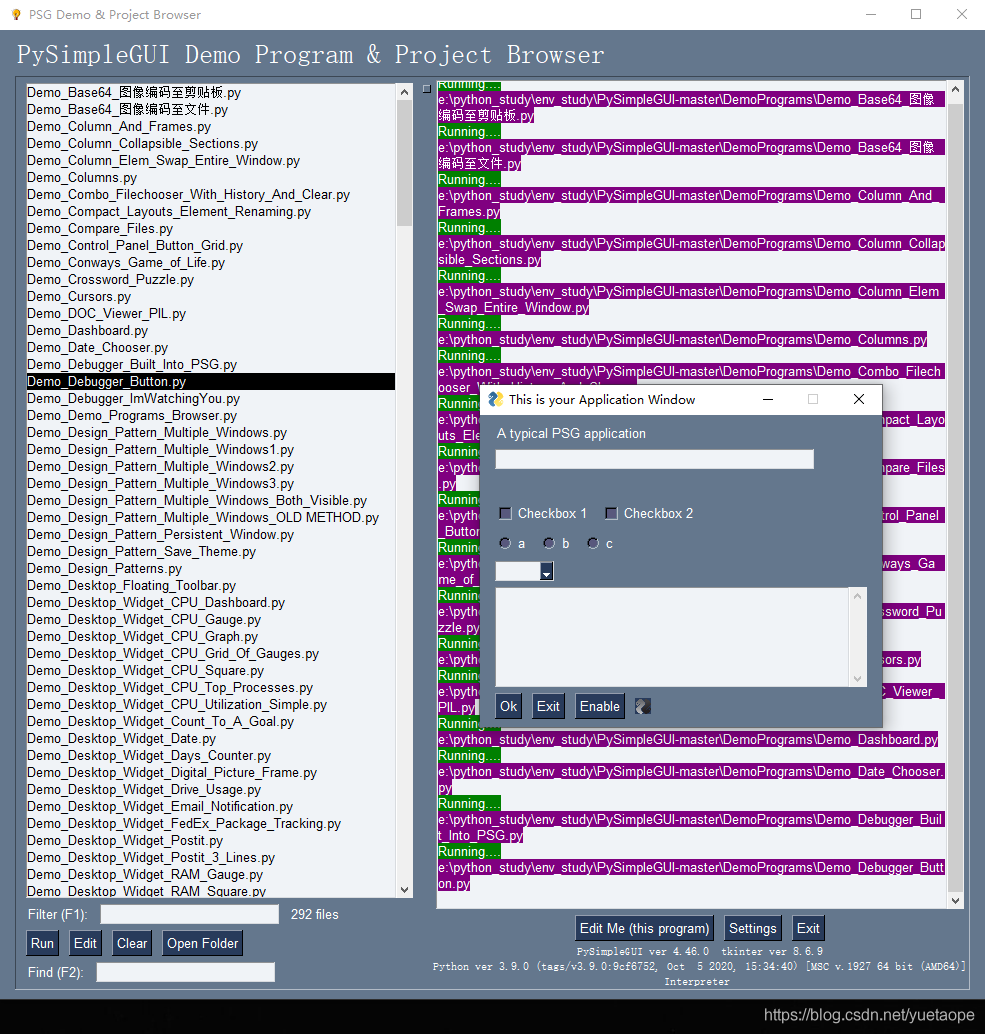Click the Ok button in Application Window
The image size is (985, 1034).
coord(508,706)
